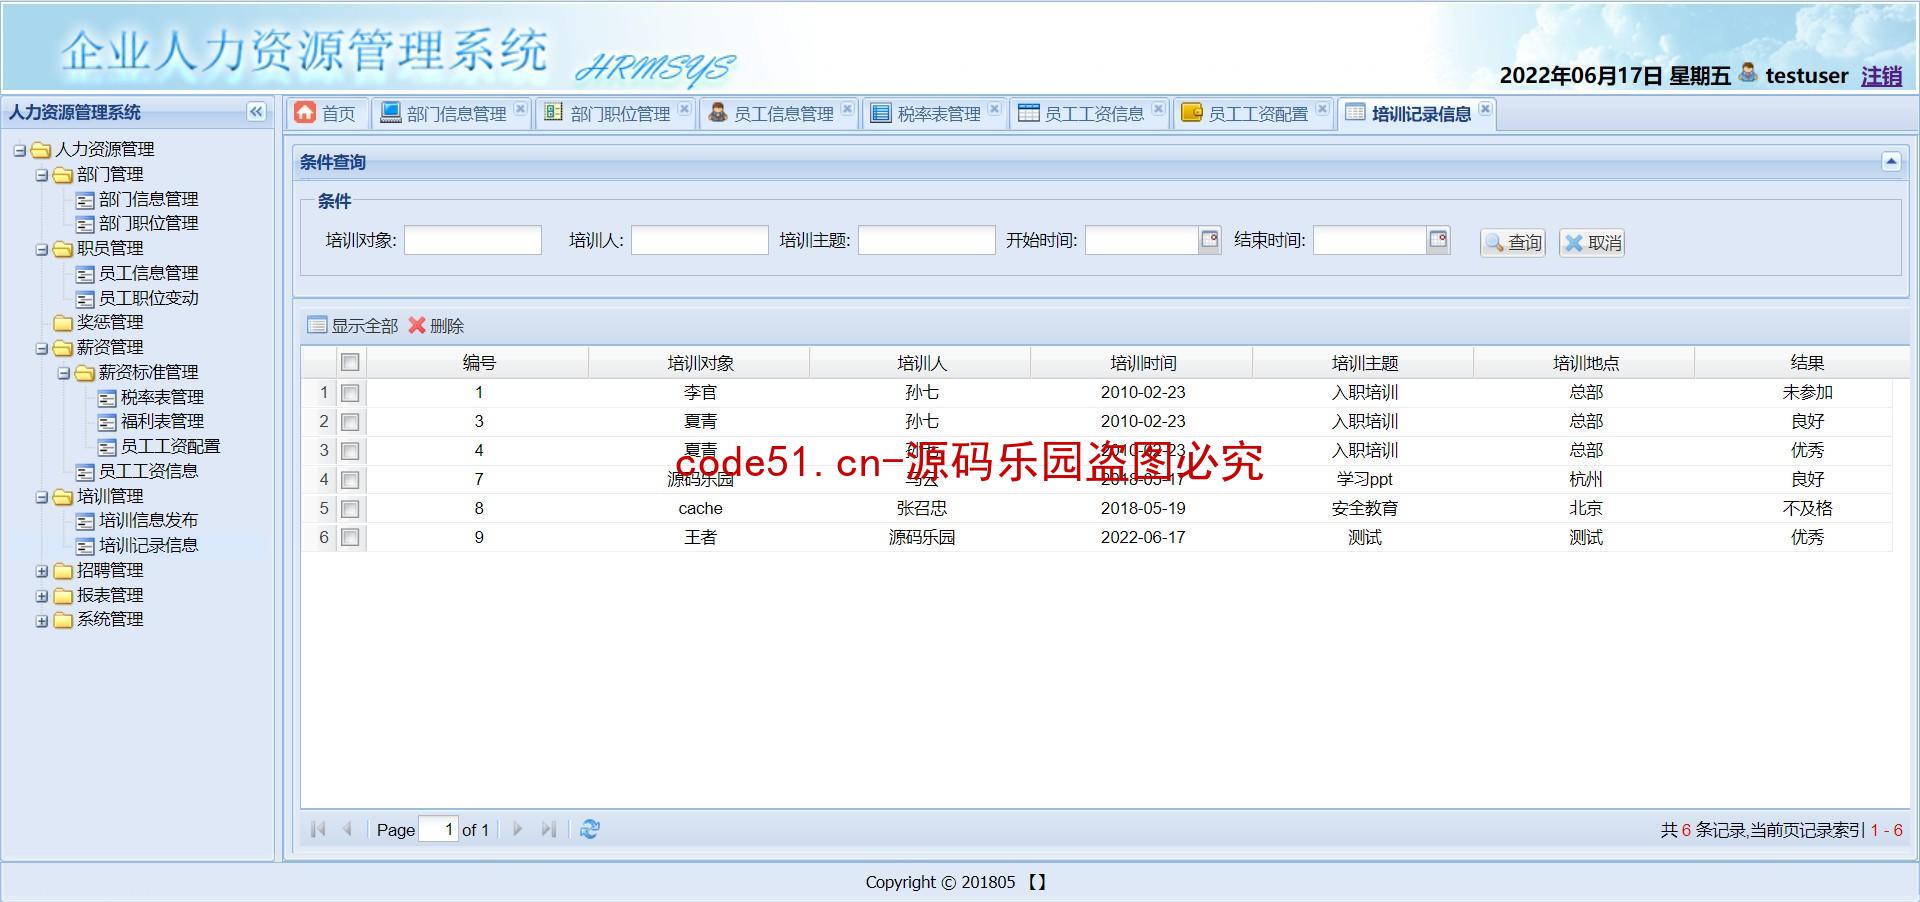The width and height of the screenshot is (1920, 902).
Task: Click the page number input box
Action: coord(438,829)
